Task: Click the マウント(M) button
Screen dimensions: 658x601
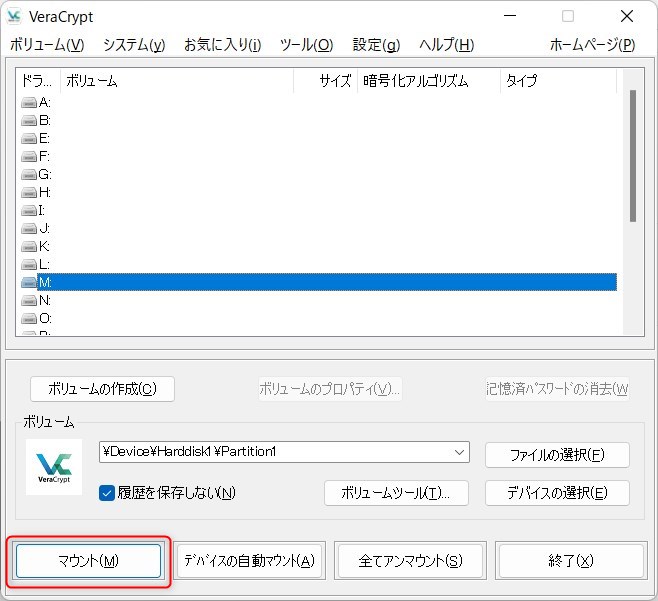Action: (89, 561)
